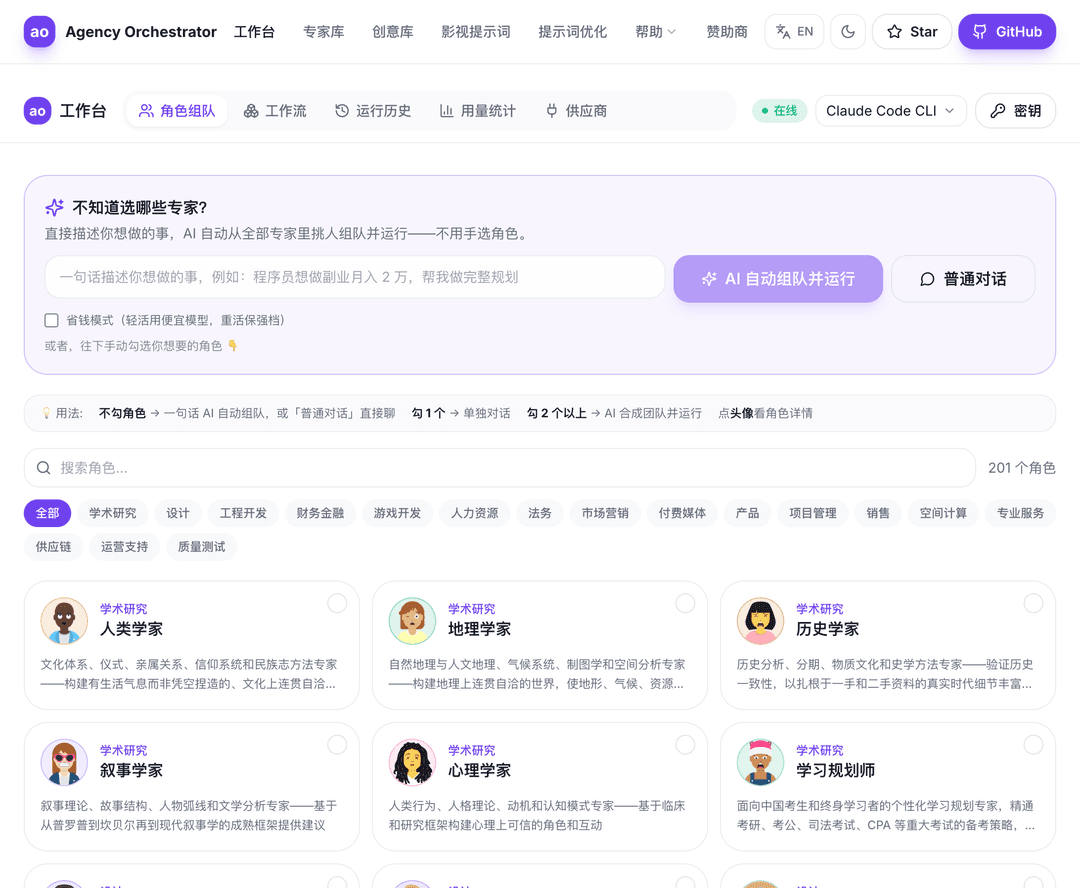Filter by 产品 category
Viewport: 1080px width, 888px height.
click(x=747, y=513)
